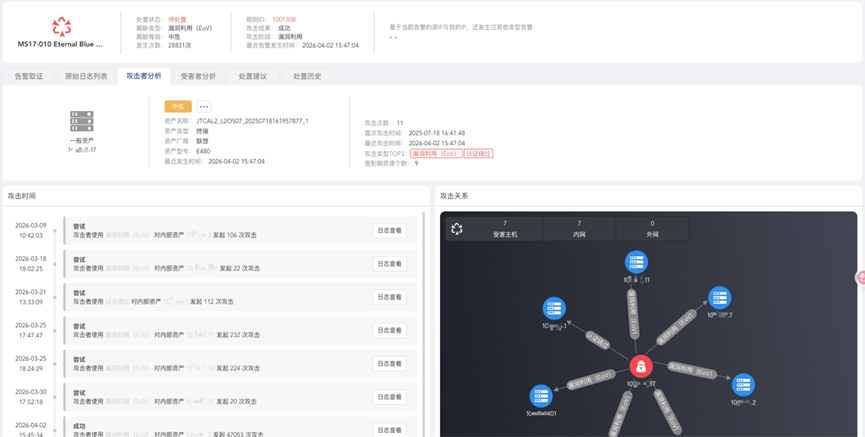The width and height of the screenshot is (865, 437).
Task: Open rule ID 1001308 link
Action: [x=284, y=19]
